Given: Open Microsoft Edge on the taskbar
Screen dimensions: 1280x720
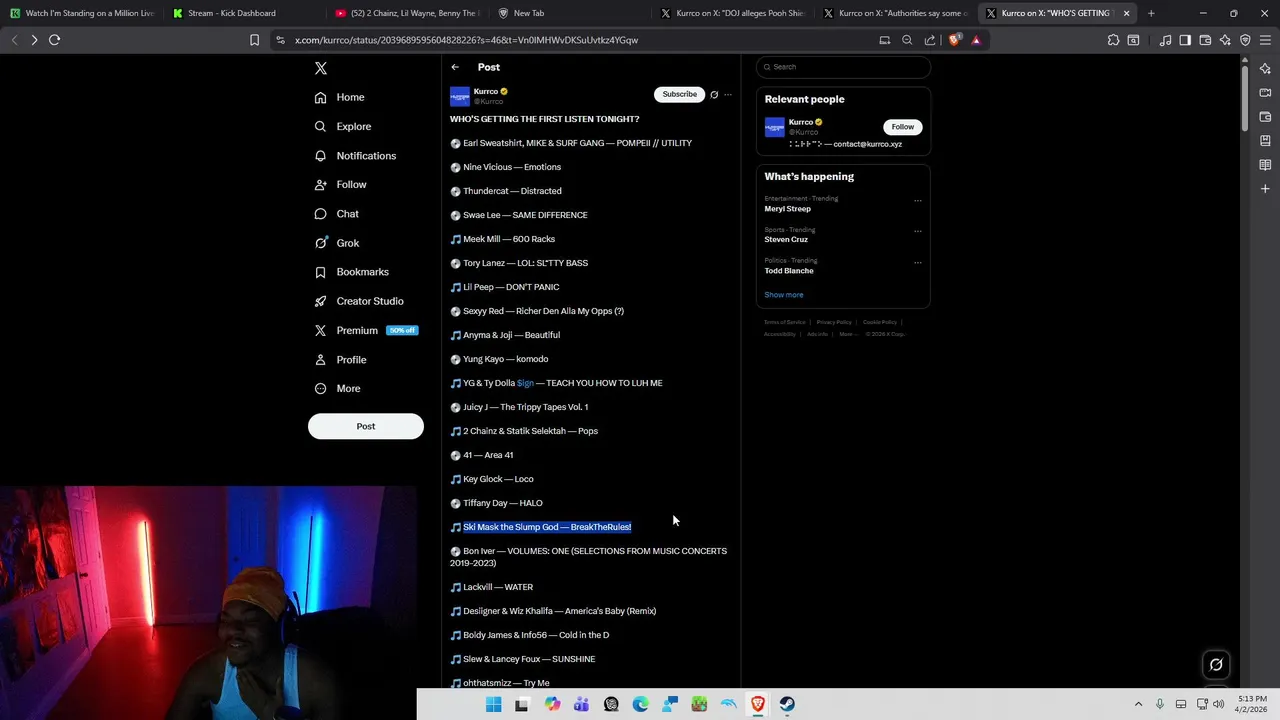Looking at the screenshot, I should click(640, 704).
